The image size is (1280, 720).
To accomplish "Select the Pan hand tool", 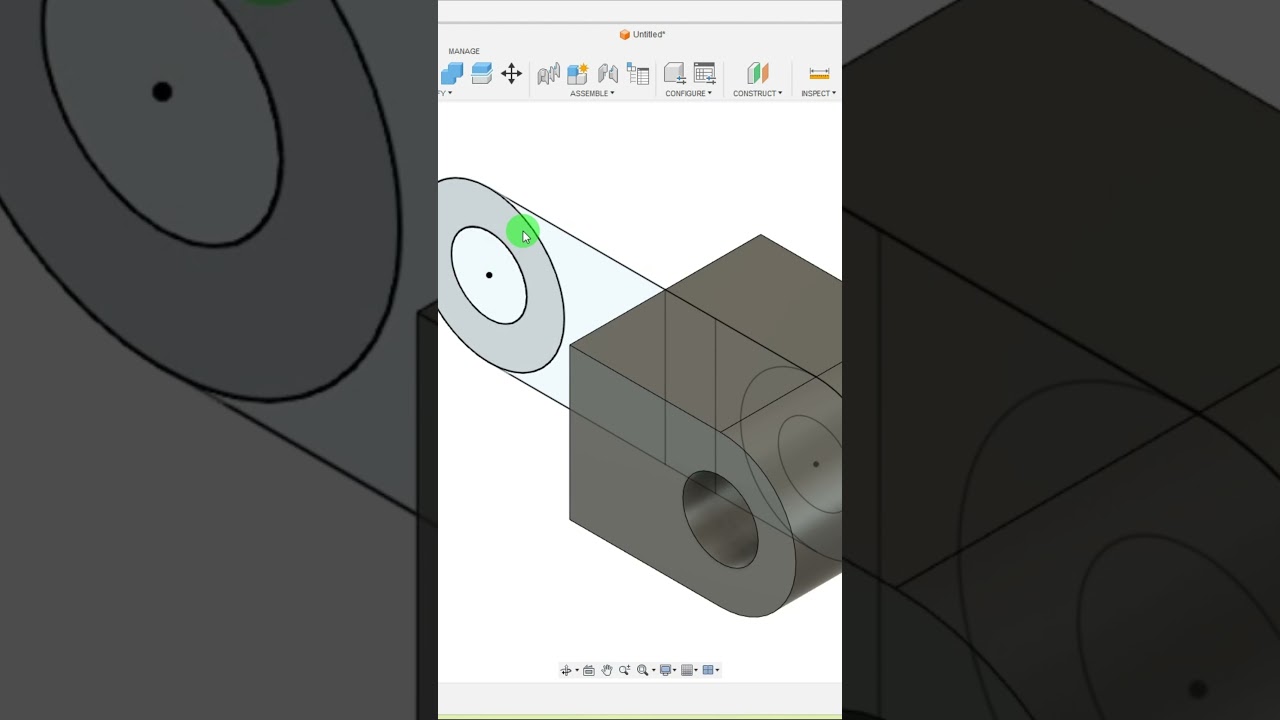I will coord(607,670).
